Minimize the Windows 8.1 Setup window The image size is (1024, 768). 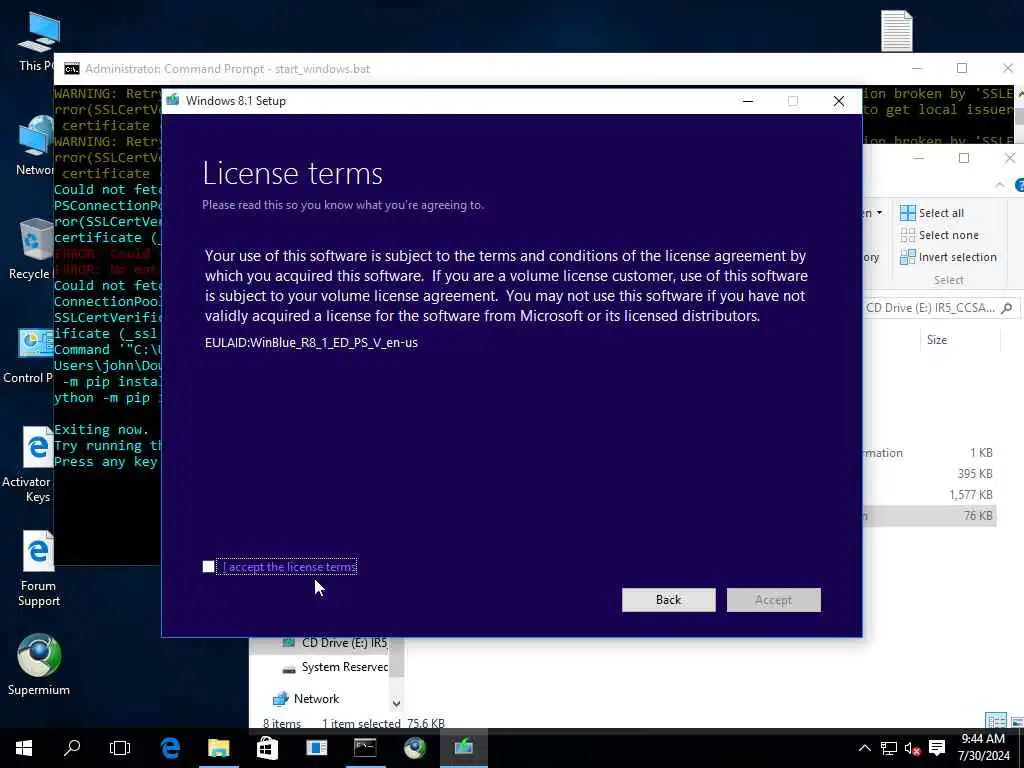(748, 101)
